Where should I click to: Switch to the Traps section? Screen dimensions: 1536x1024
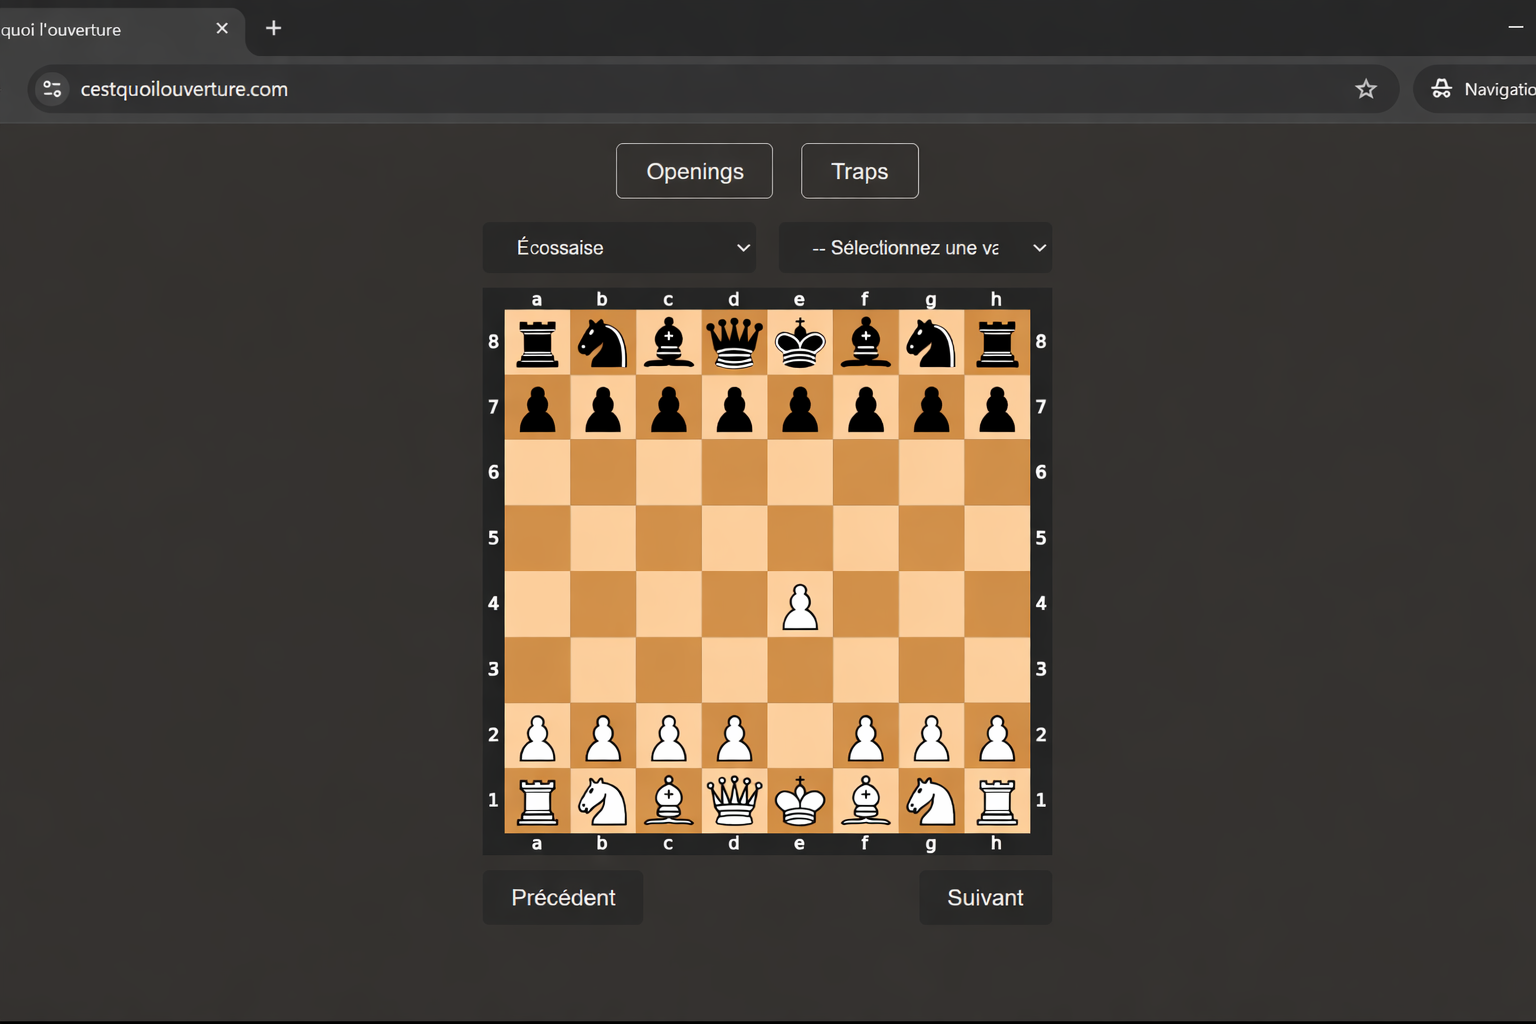[x=859, y=170]
